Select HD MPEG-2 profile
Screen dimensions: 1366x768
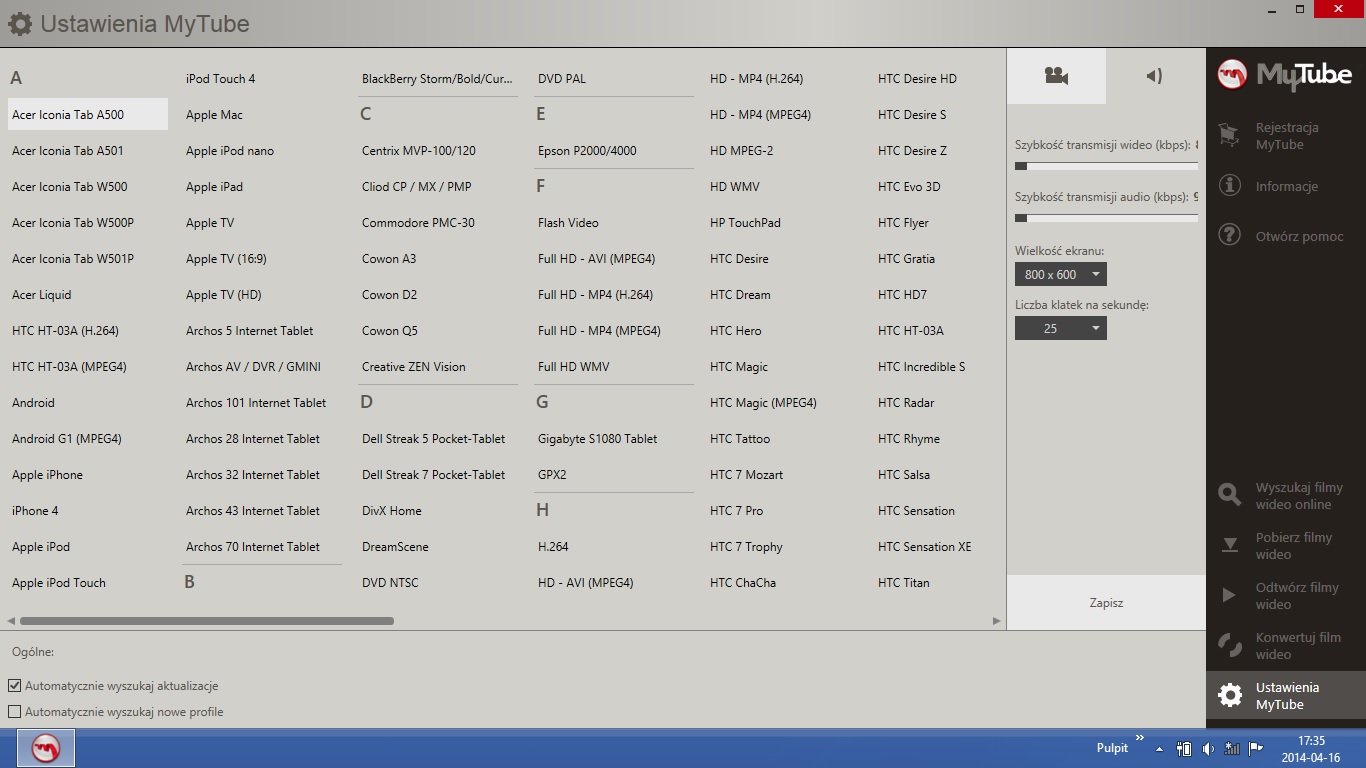pos(741,150)
